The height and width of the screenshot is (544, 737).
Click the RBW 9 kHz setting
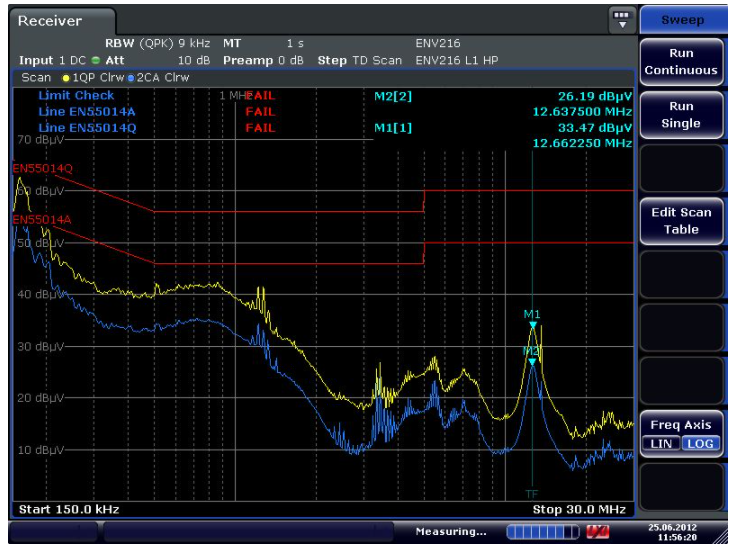pyautogui.click(x=157, y=43)
